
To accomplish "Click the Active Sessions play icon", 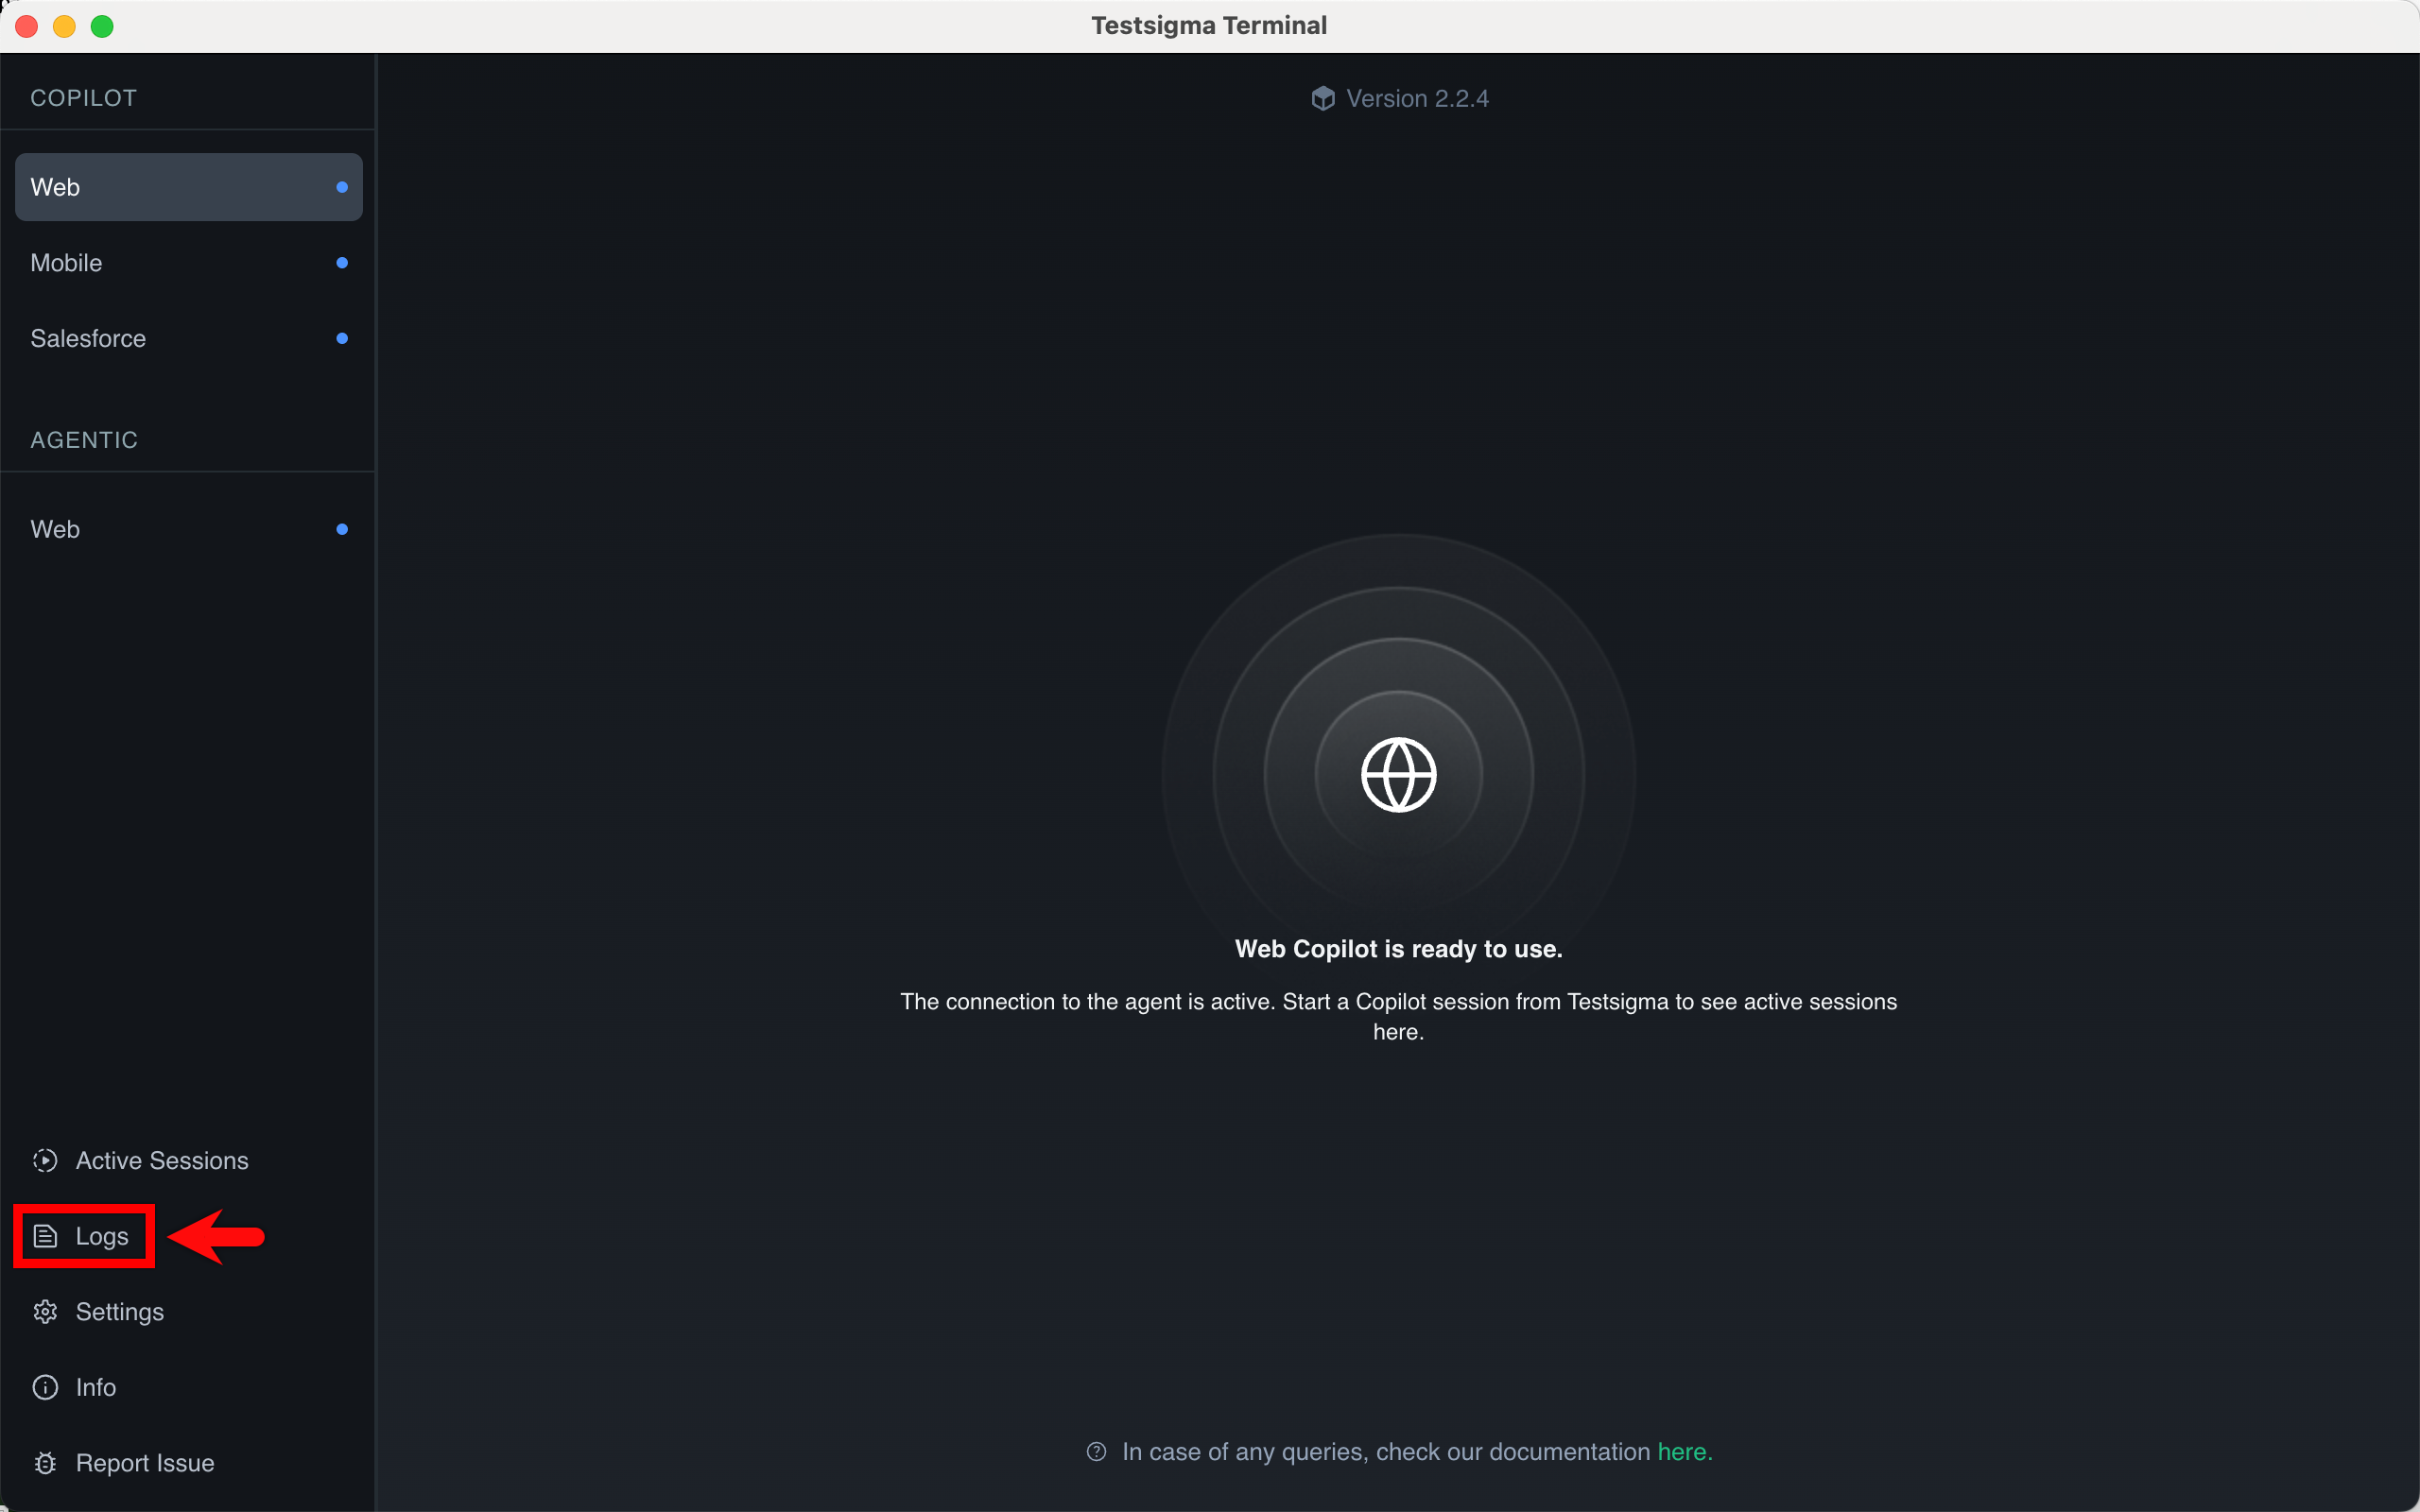I will [45, 1160].
